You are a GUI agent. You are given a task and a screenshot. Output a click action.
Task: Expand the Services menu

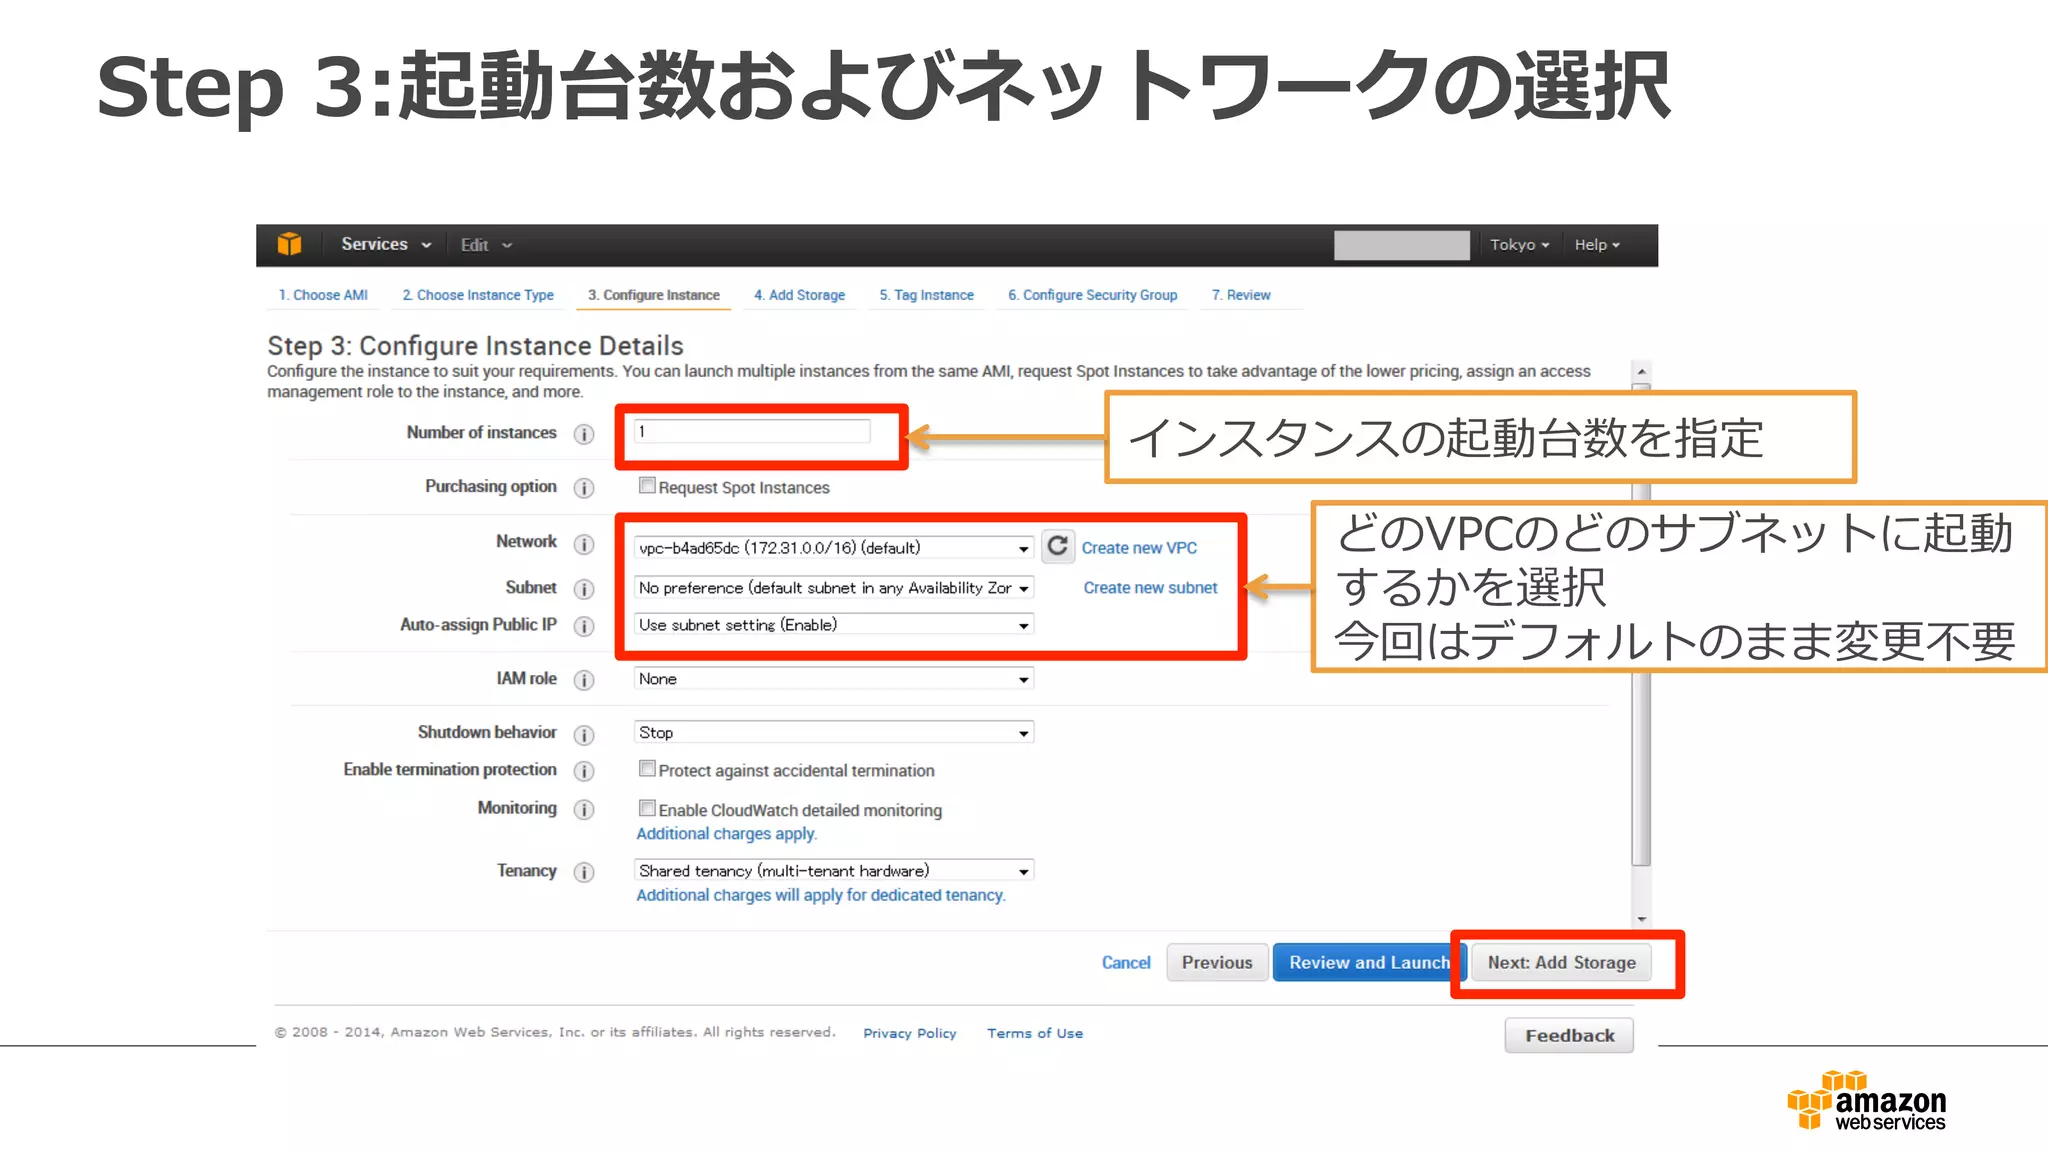coord(385,244)
